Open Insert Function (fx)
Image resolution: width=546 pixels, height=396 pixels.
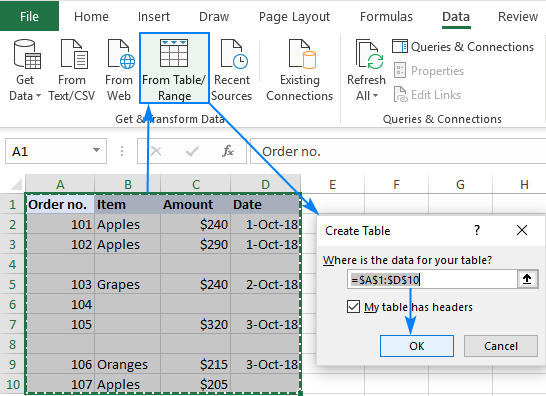click(228, 151)
